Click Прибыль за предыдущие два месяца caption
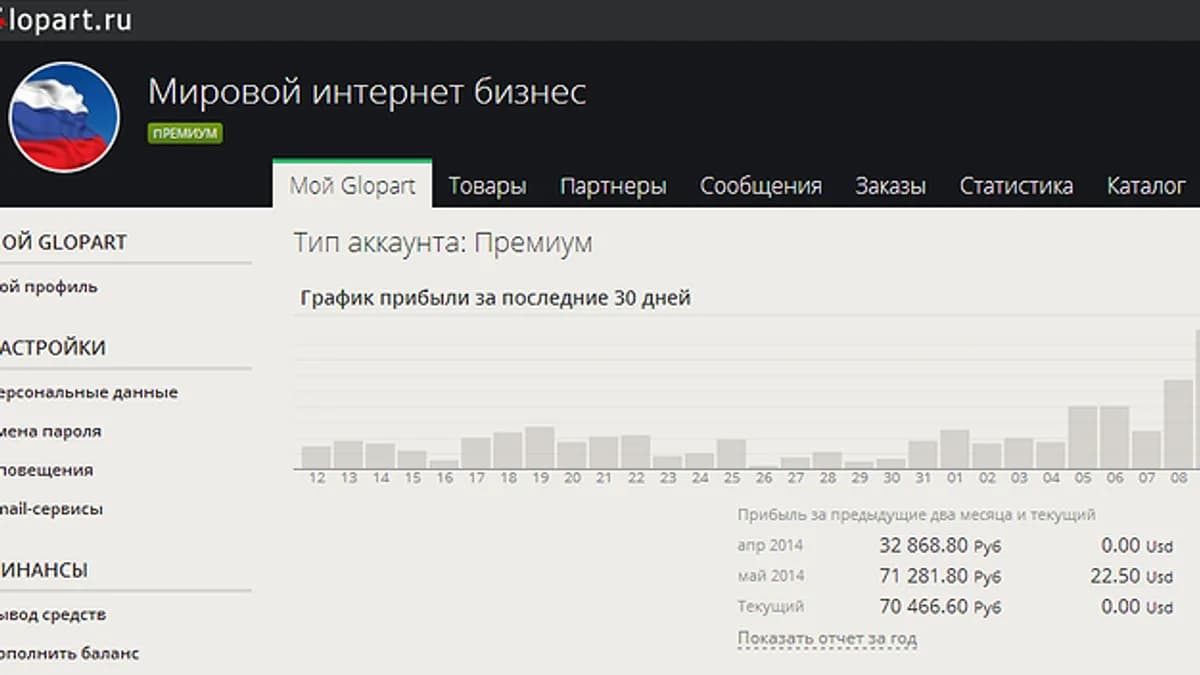Viewport: 1200px width, 675px height. pyautogui.click(x=916, y=515)
